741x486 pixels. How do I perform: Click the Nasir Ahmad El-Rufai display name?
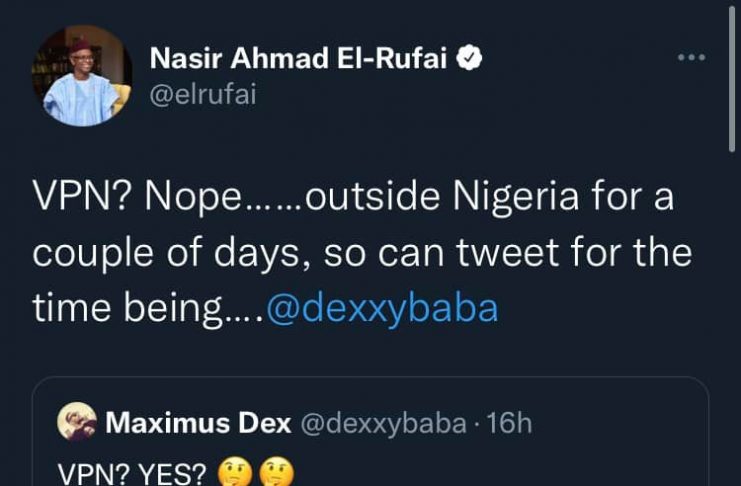(x=301, y=59)
